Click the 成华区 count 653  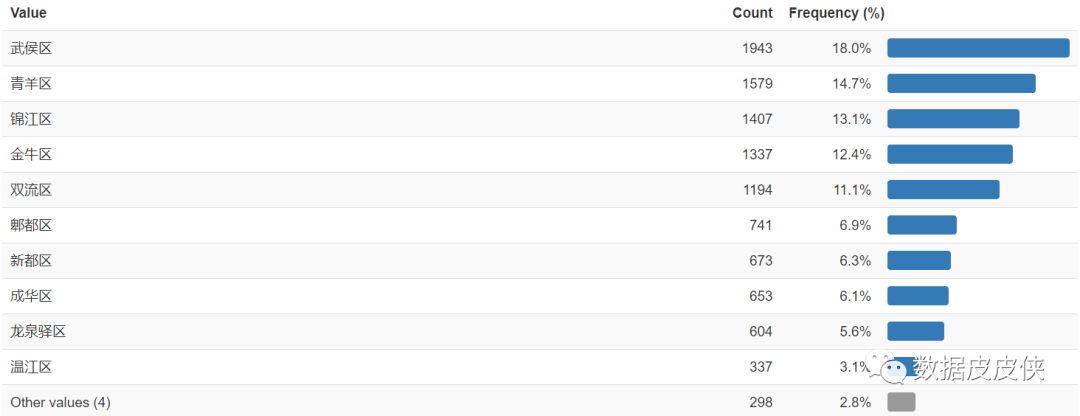pyautogui.click(x=761, y=296)
